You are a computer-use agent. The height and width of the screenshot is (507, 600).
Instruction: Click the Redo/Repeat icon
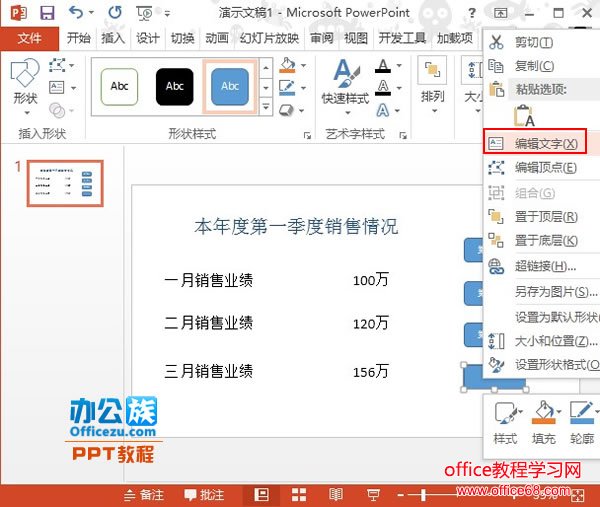[x=115, y=13]
